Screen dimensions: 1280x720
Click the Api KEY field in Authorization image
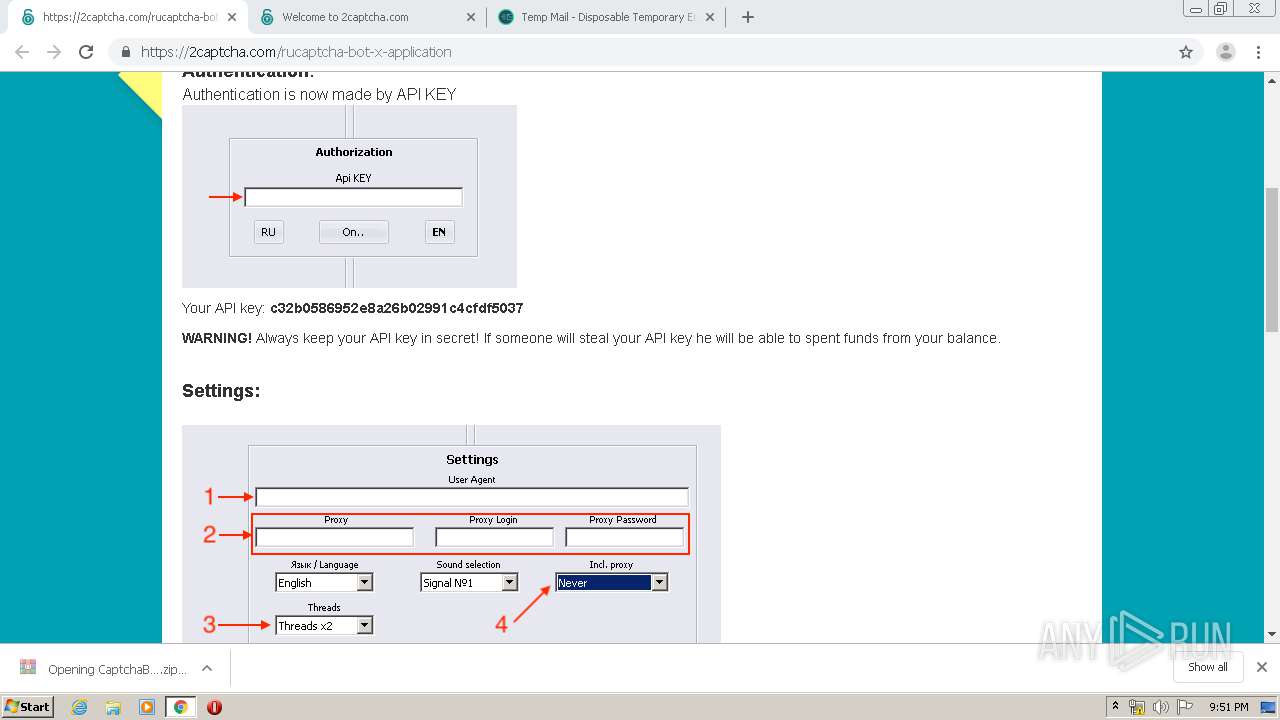click(353, 197)
